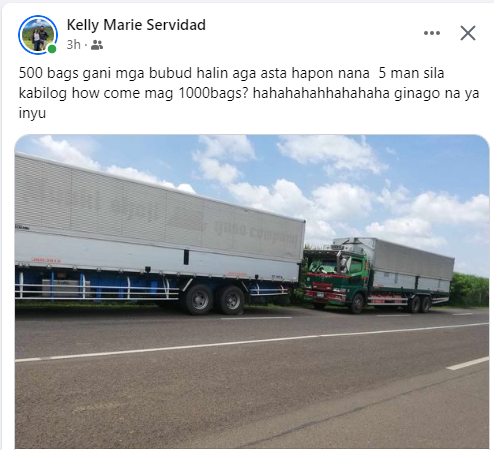494x450 pixels.
Task: Click the word "inyu" ending the caption
Action: point(32,113)
